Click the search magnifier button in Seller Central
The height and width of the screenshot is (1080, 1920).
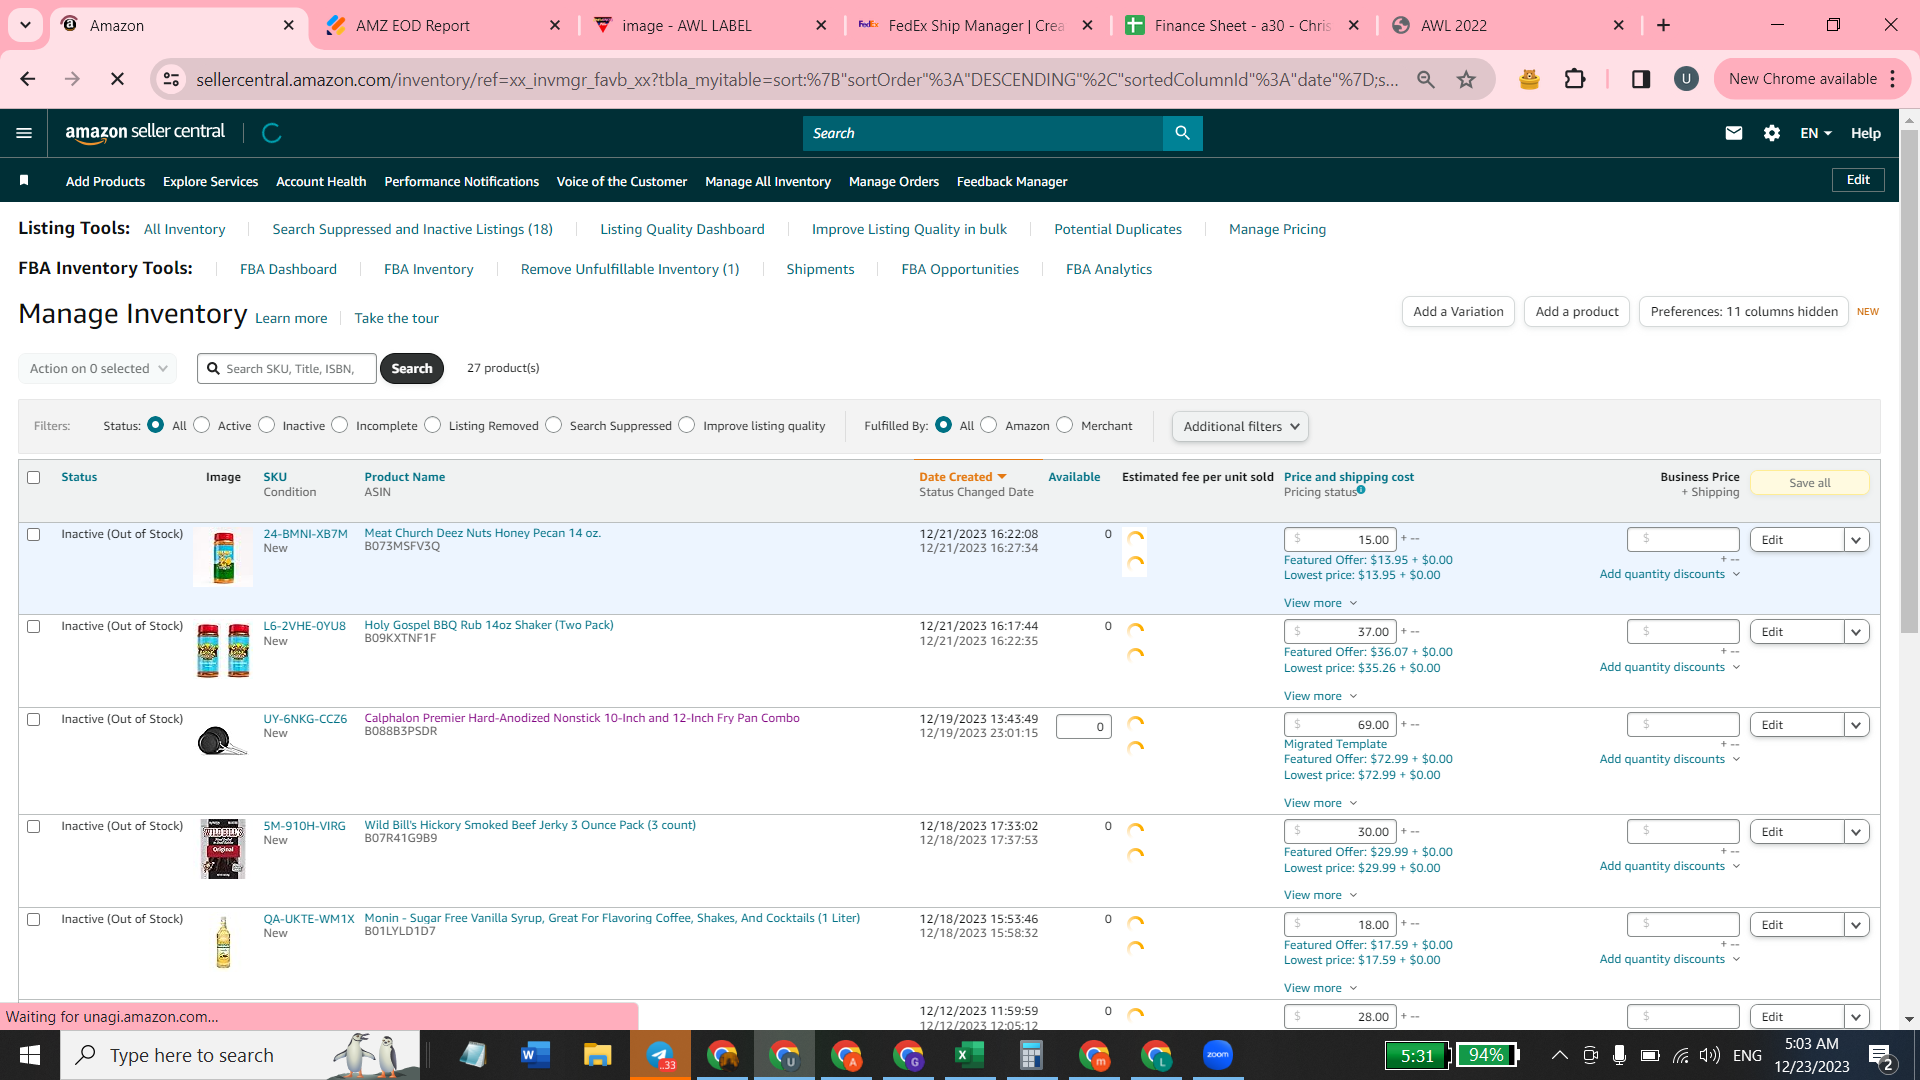tap(1182, 133)
